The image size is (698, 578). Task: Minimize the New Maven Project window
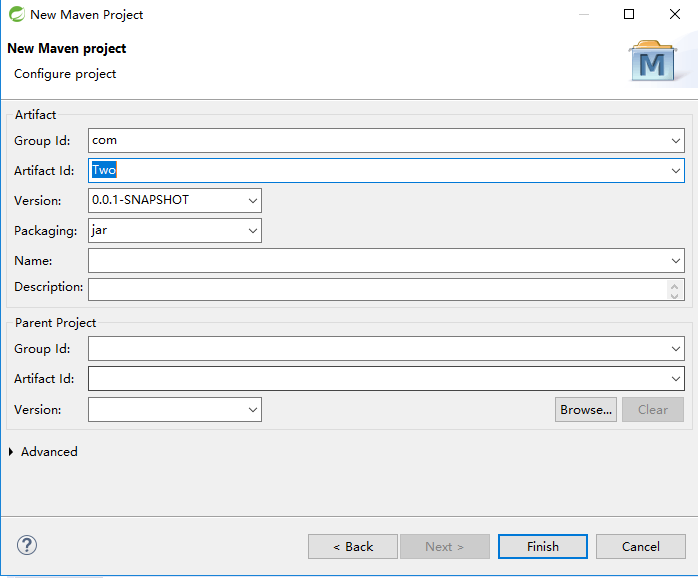pyautogui.click(x=584, y=14)
